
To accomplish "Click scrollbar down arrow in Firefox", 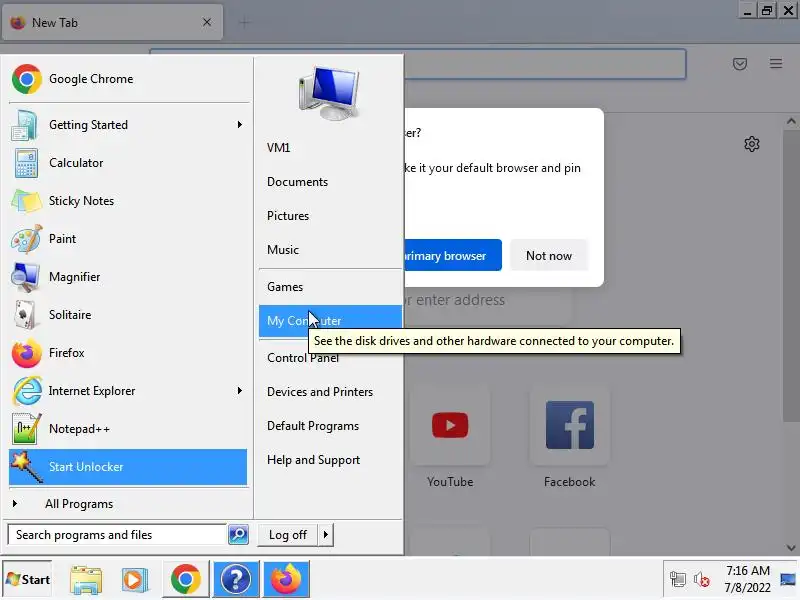I will [x=791, y=548].
